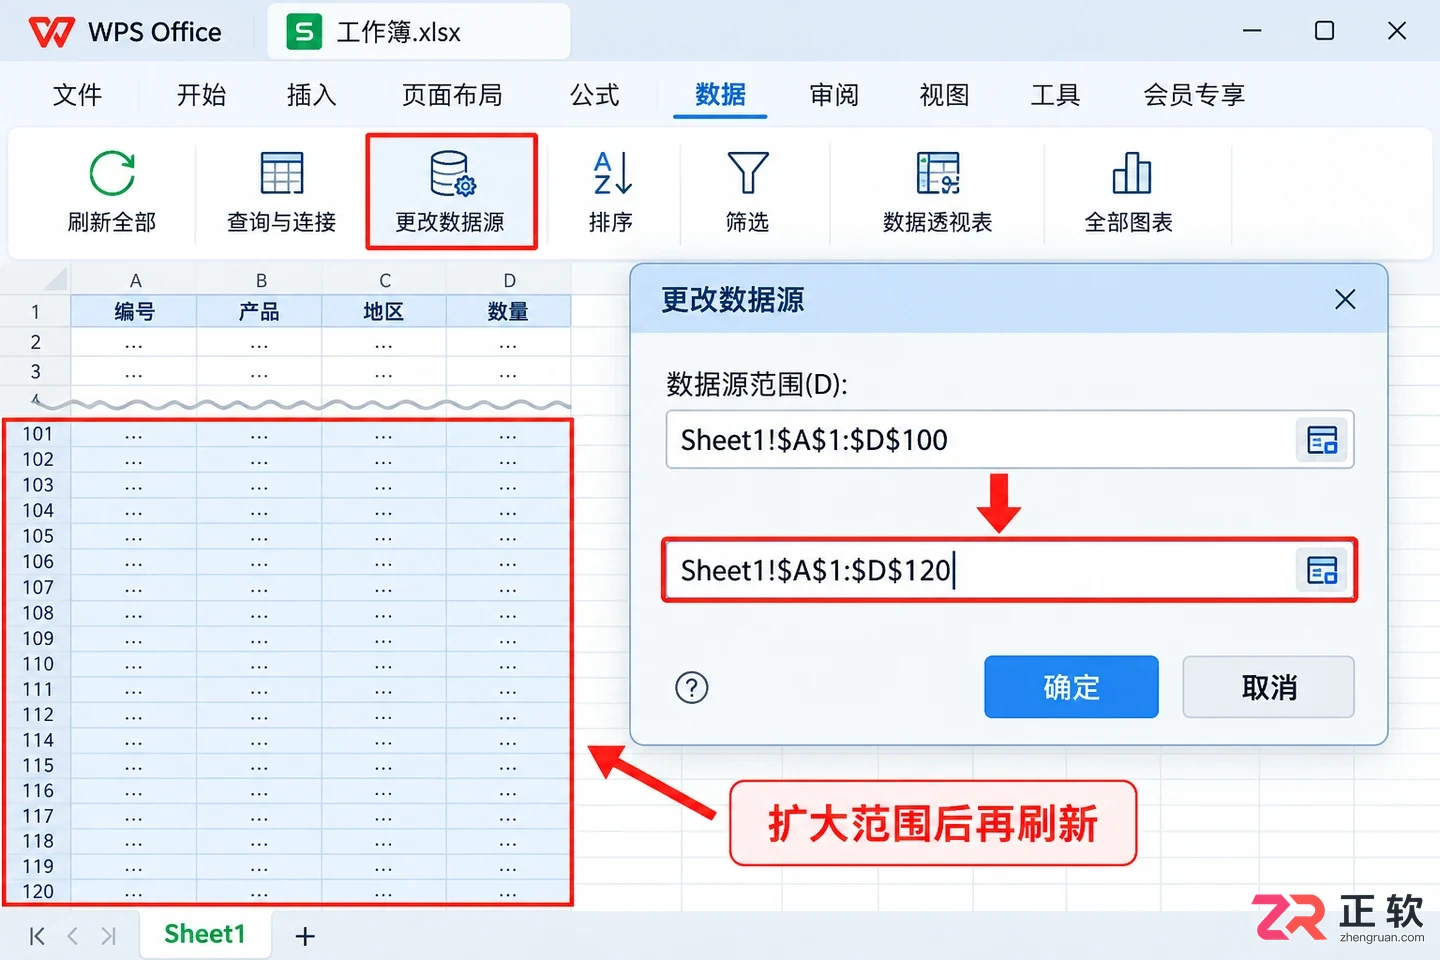
Task: Click the 编号 header cell
Action: (135, 312)
